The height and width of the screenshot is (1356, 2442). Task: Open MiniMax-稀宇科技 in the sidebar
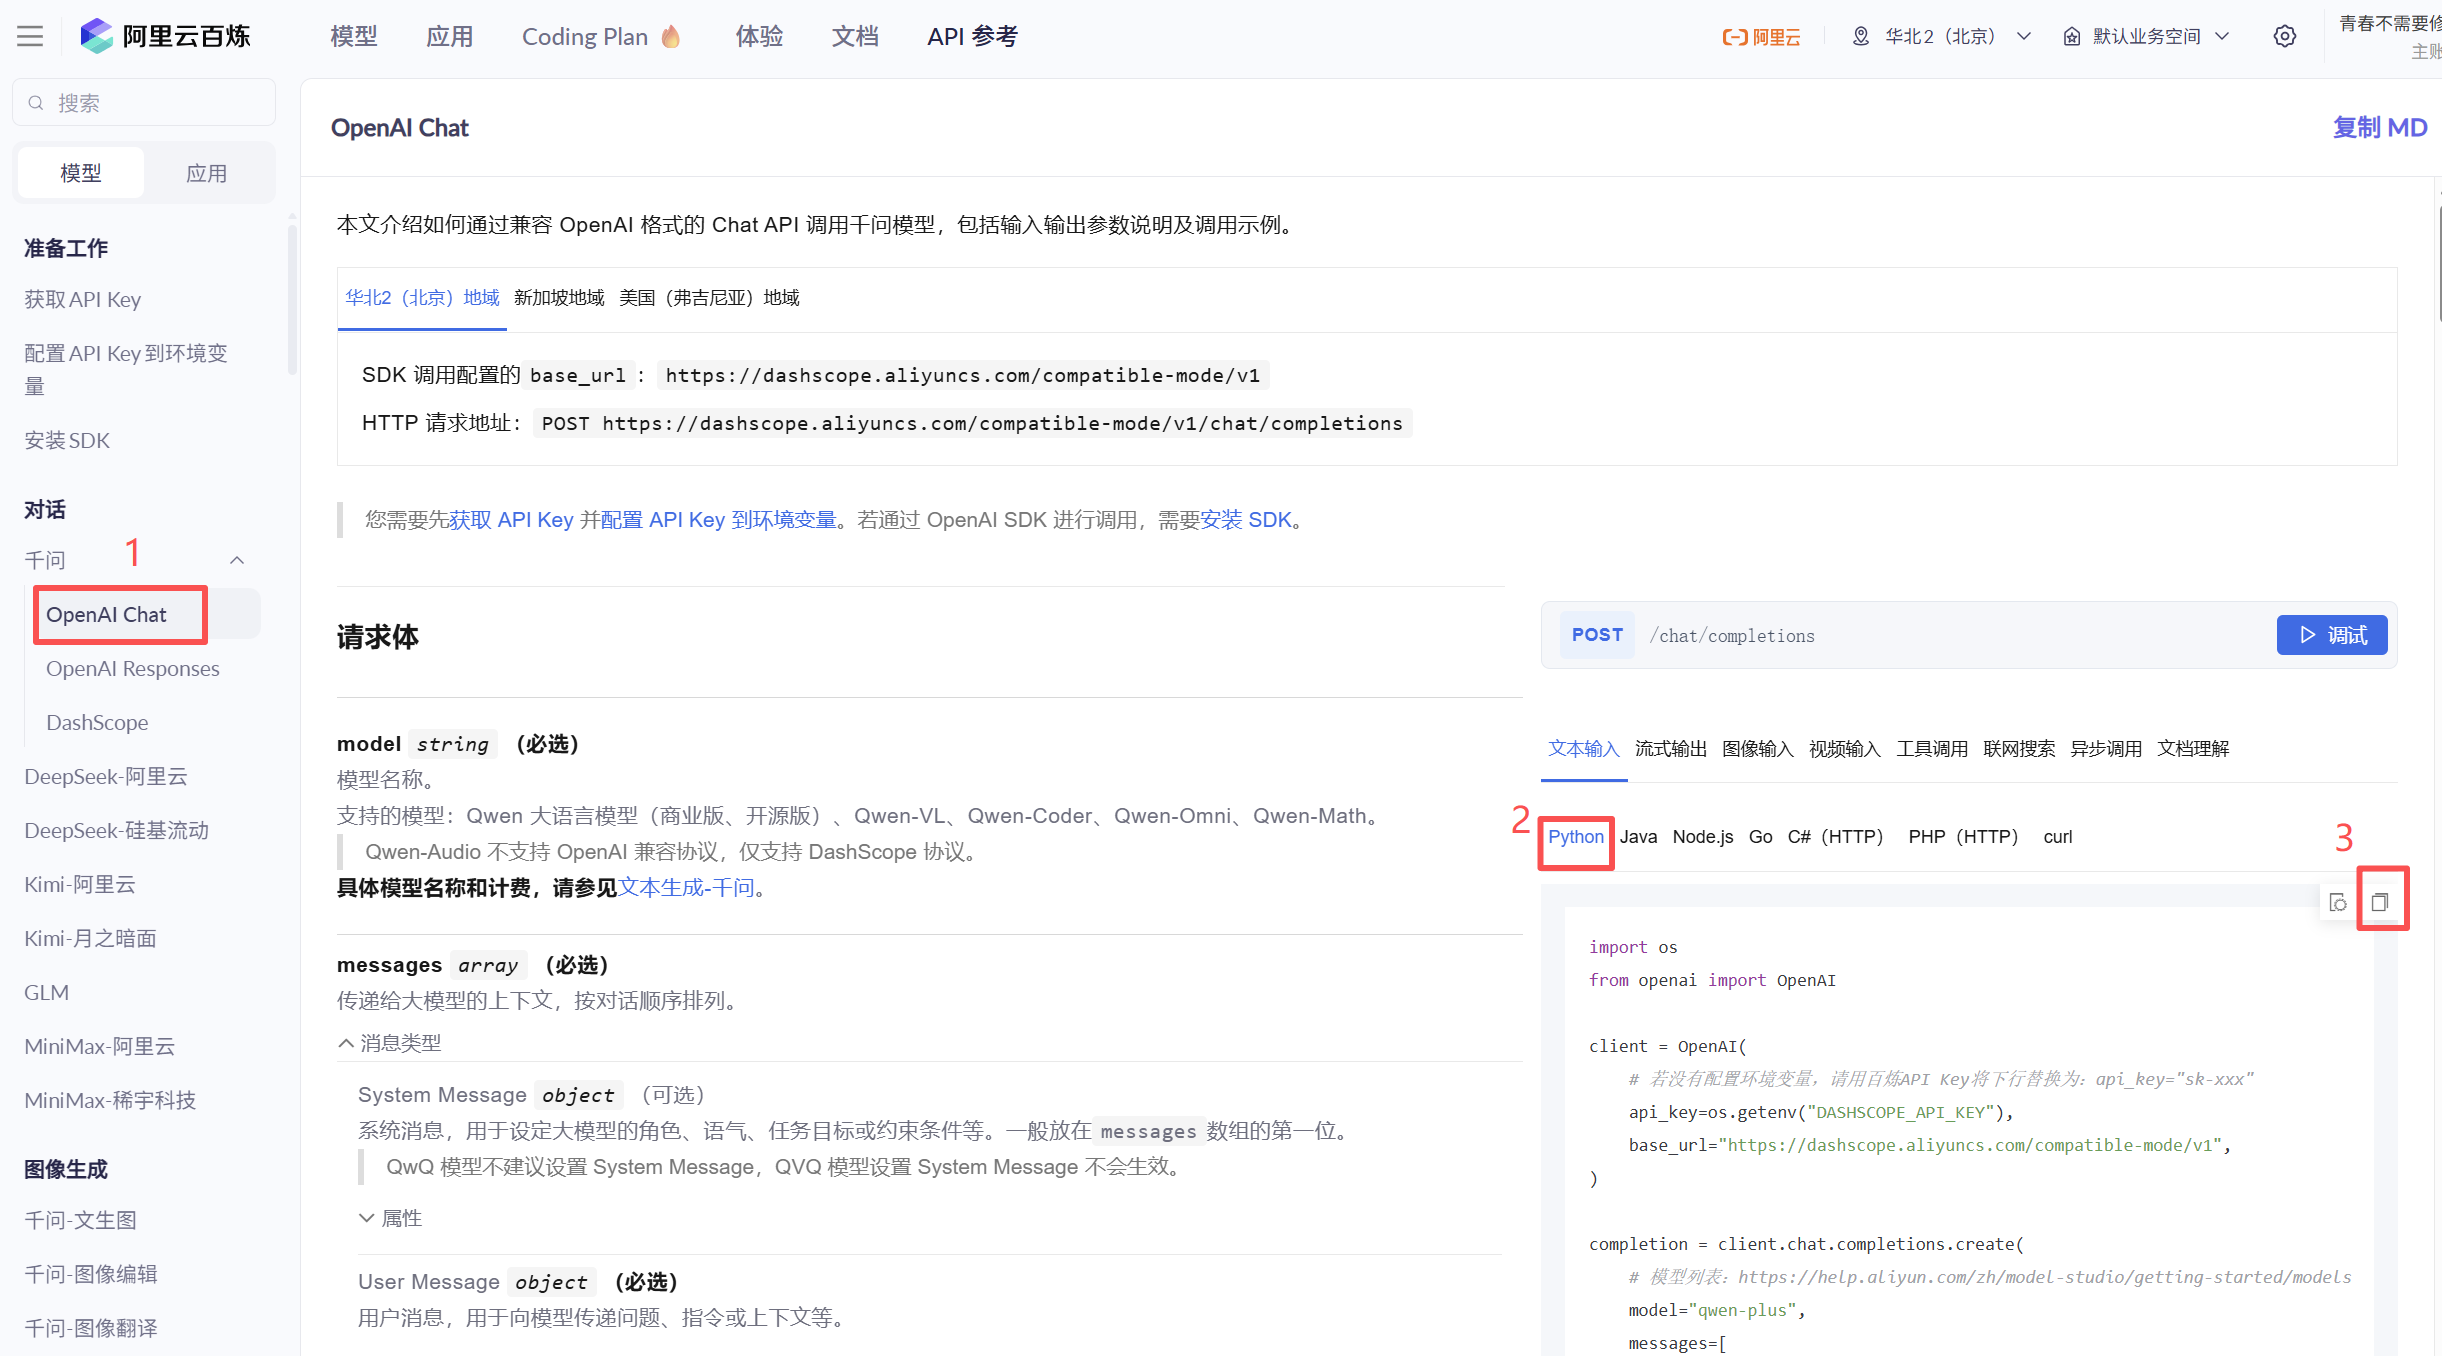click(x=110, y=1101)
